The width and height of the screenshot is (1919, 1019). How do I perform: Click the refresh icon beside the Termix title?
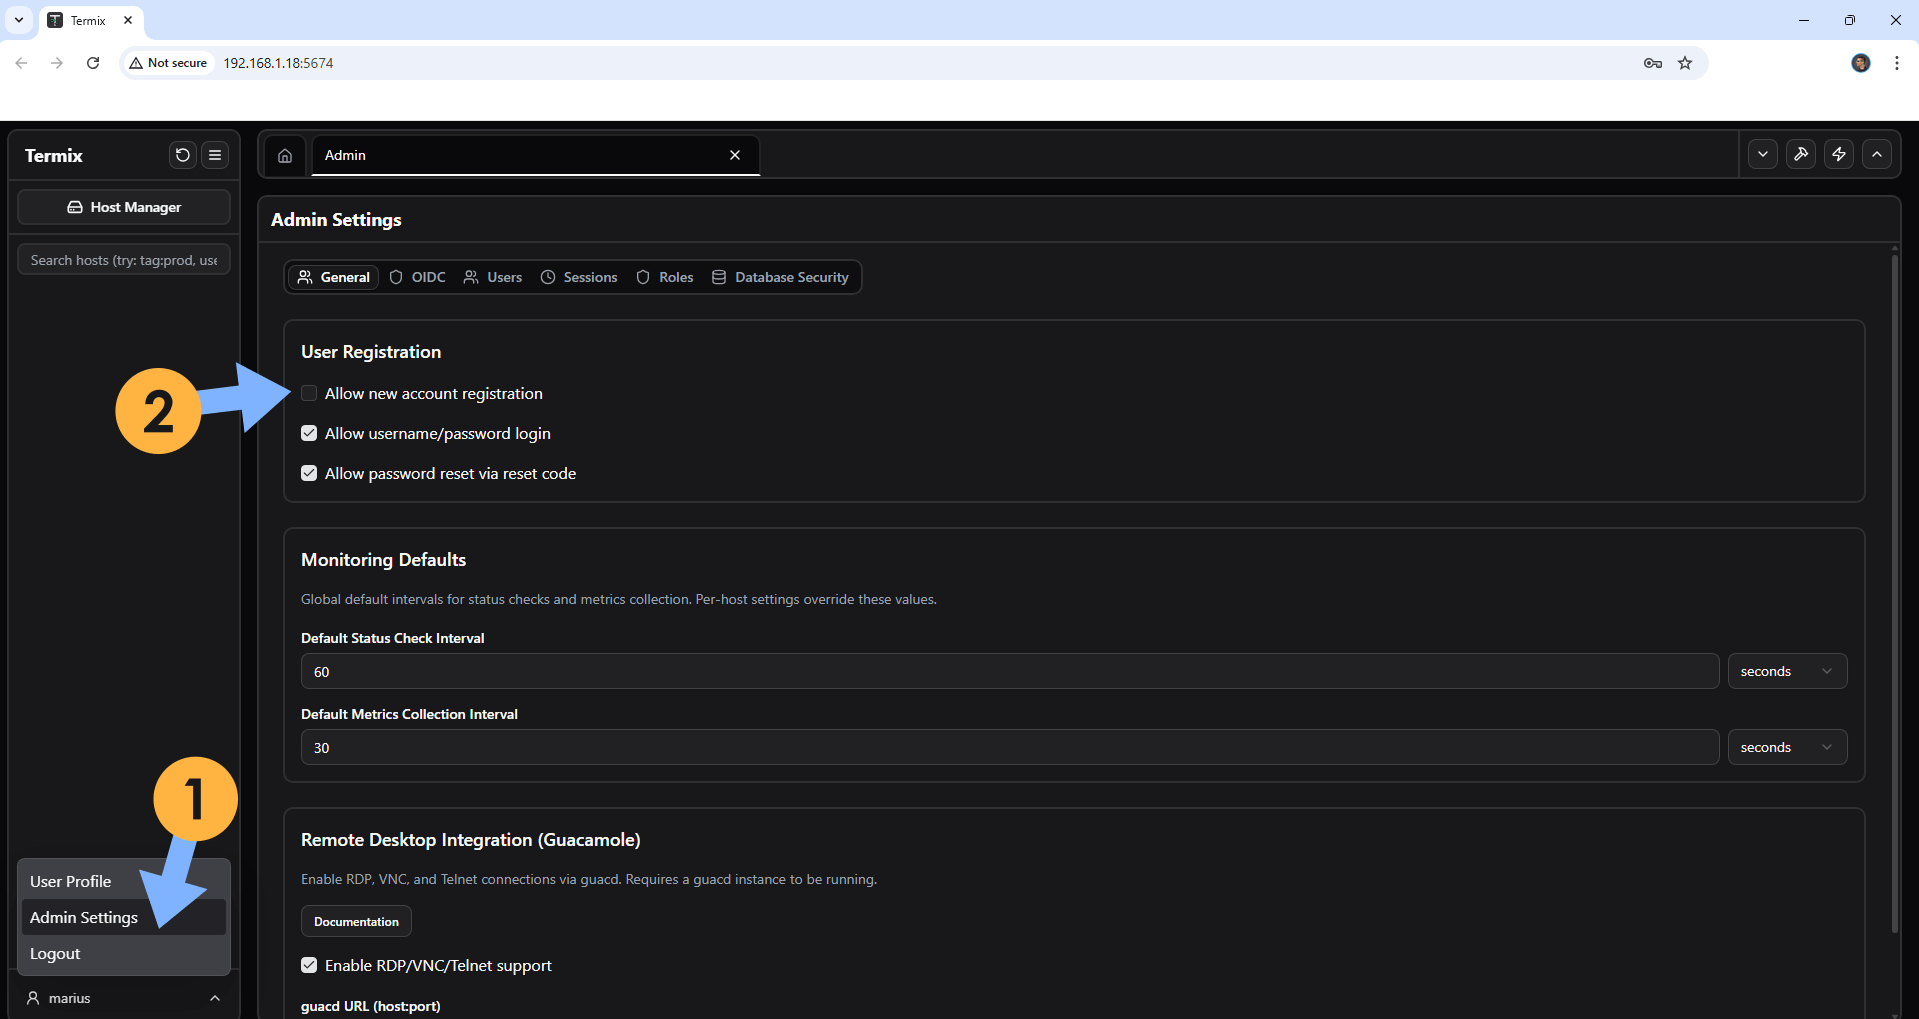pos(182,155)
